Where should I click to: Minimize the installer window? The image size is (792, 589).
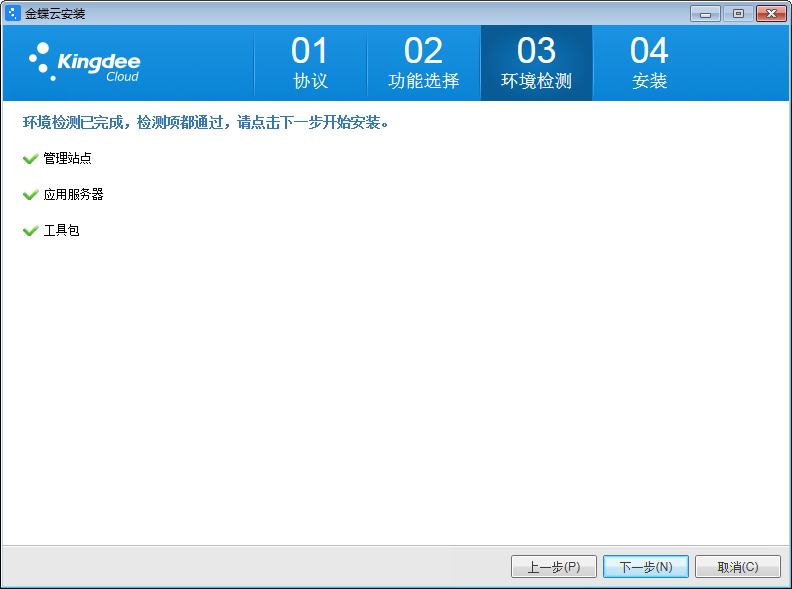(x=705, y=14)
